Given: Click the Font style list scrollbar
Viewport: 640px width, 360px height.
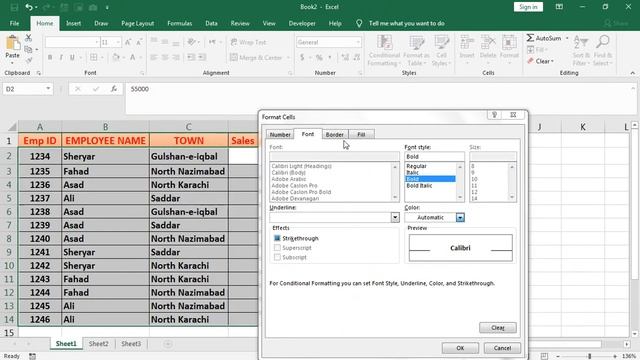Looking at the screenshot, I should [x=460, y=182].
